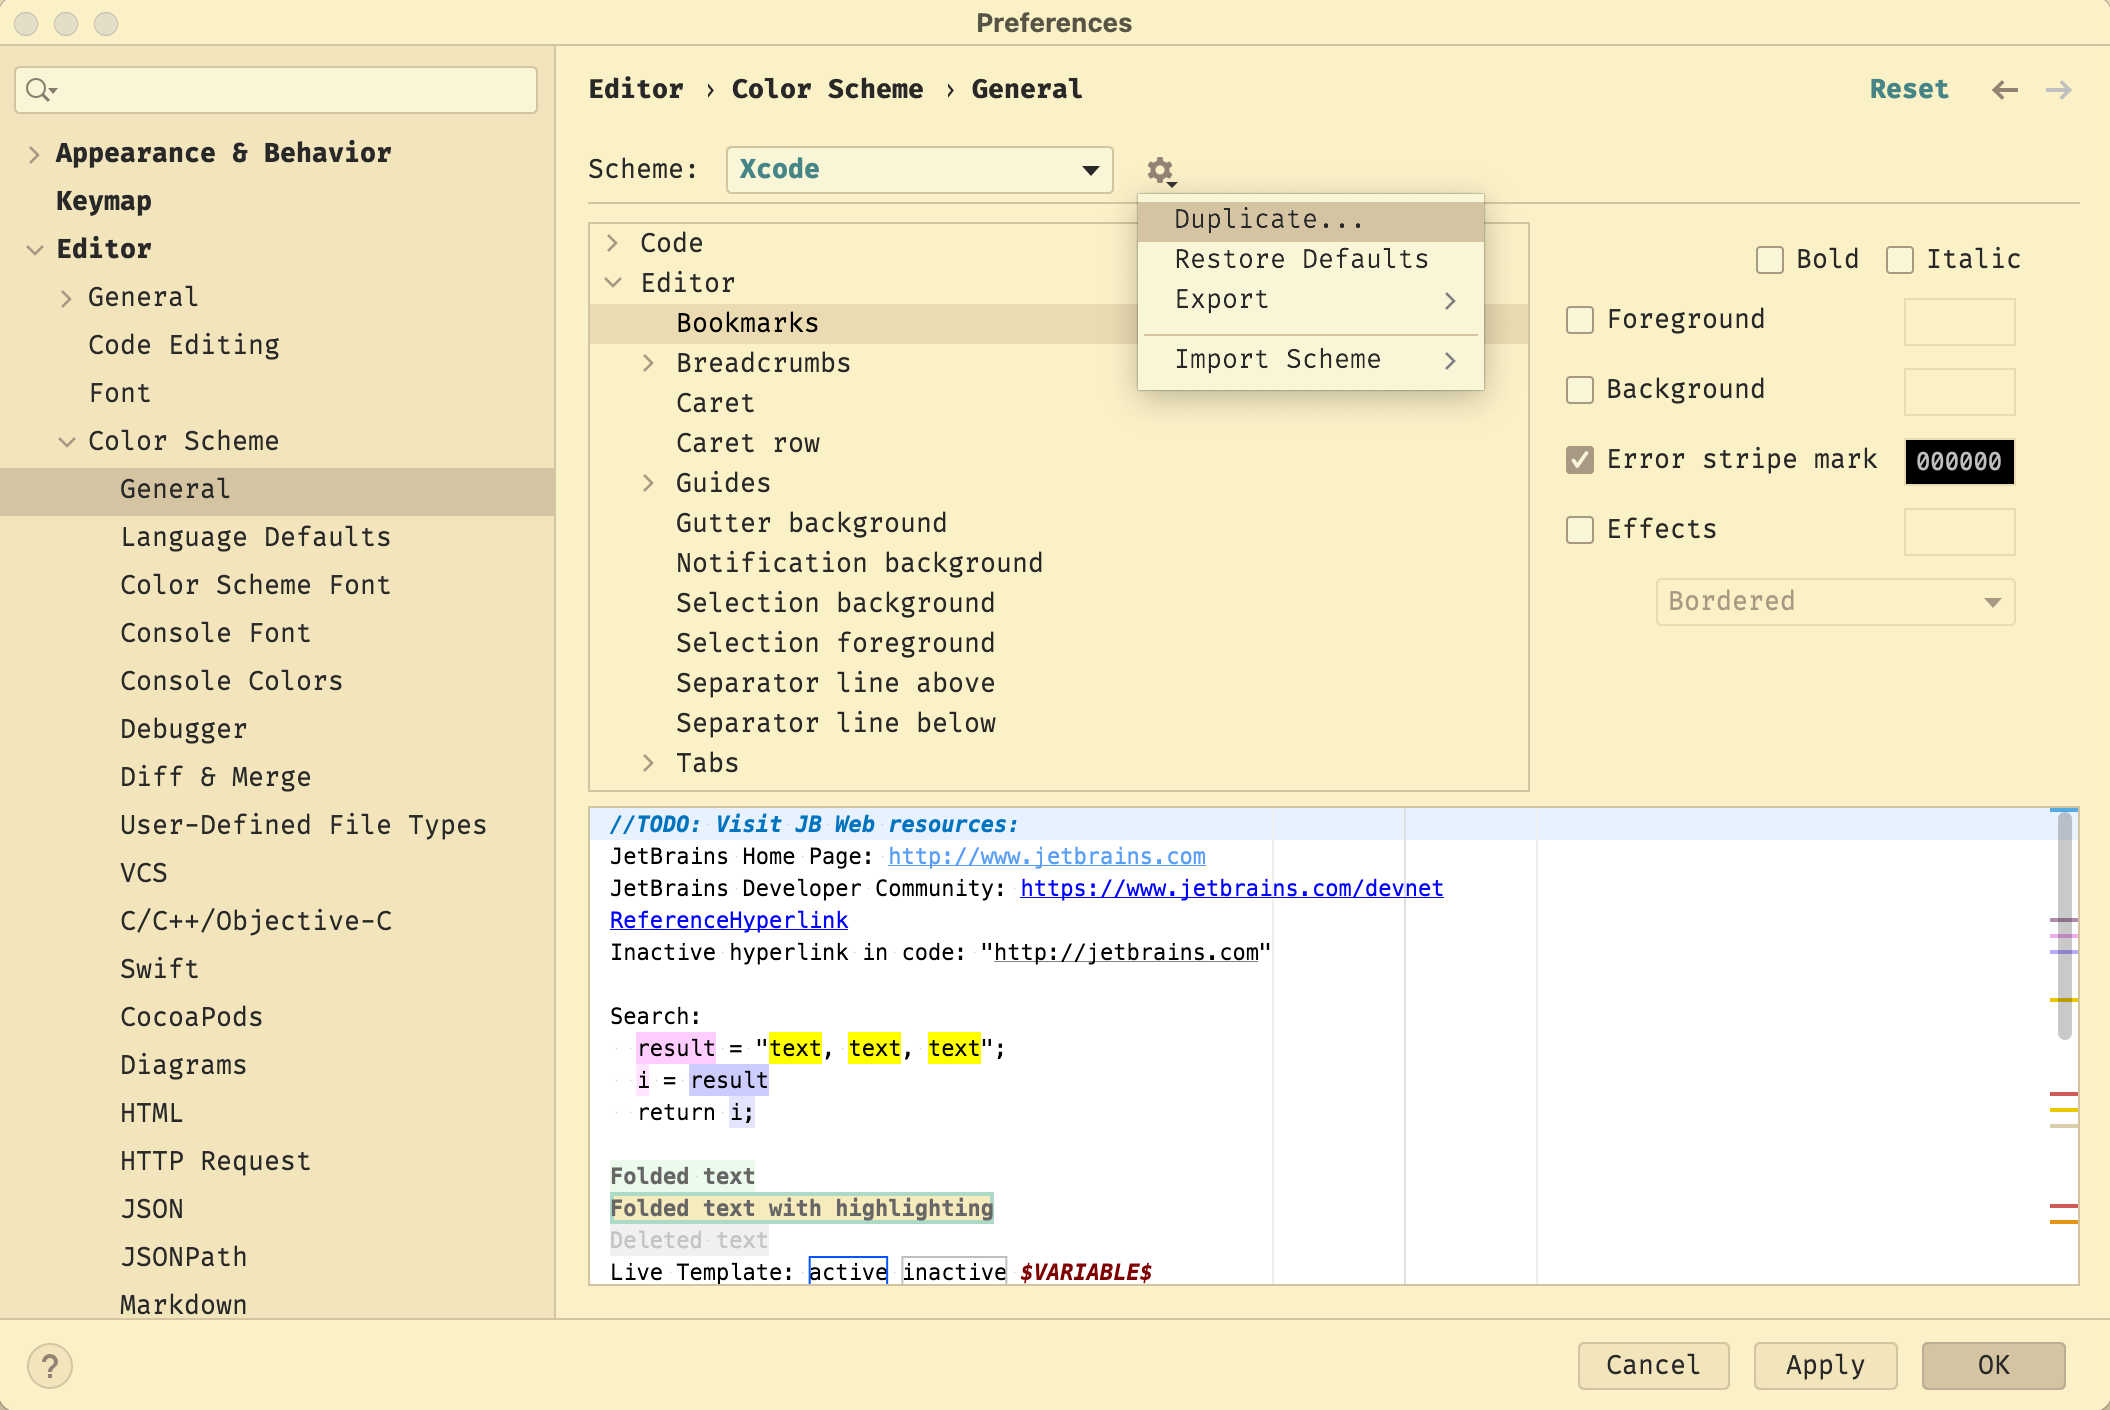Open jetbrains.com home page link in preview
The width and height of the screenshot is (2110, 1410).
point(1046,857)
